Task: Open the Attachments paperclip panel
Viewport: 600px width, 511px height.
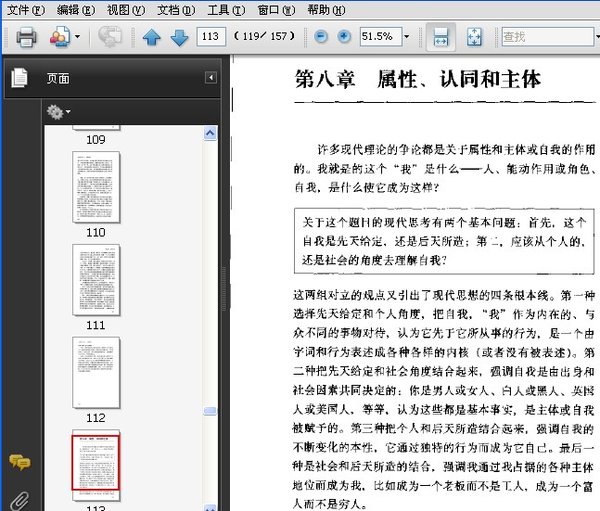Action: pyautogui.click(x=19, y=499)
